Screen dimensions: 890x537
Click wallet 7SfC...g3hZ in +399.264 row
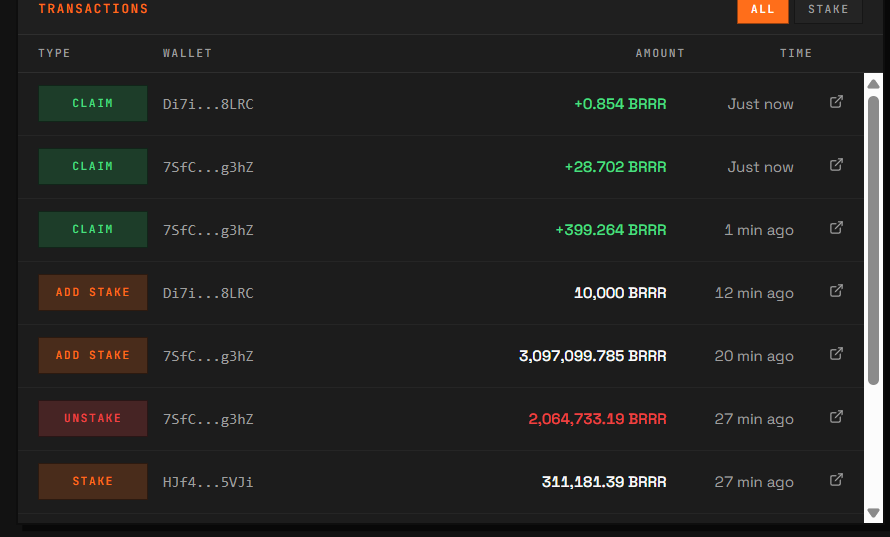[x=208, y=230]
